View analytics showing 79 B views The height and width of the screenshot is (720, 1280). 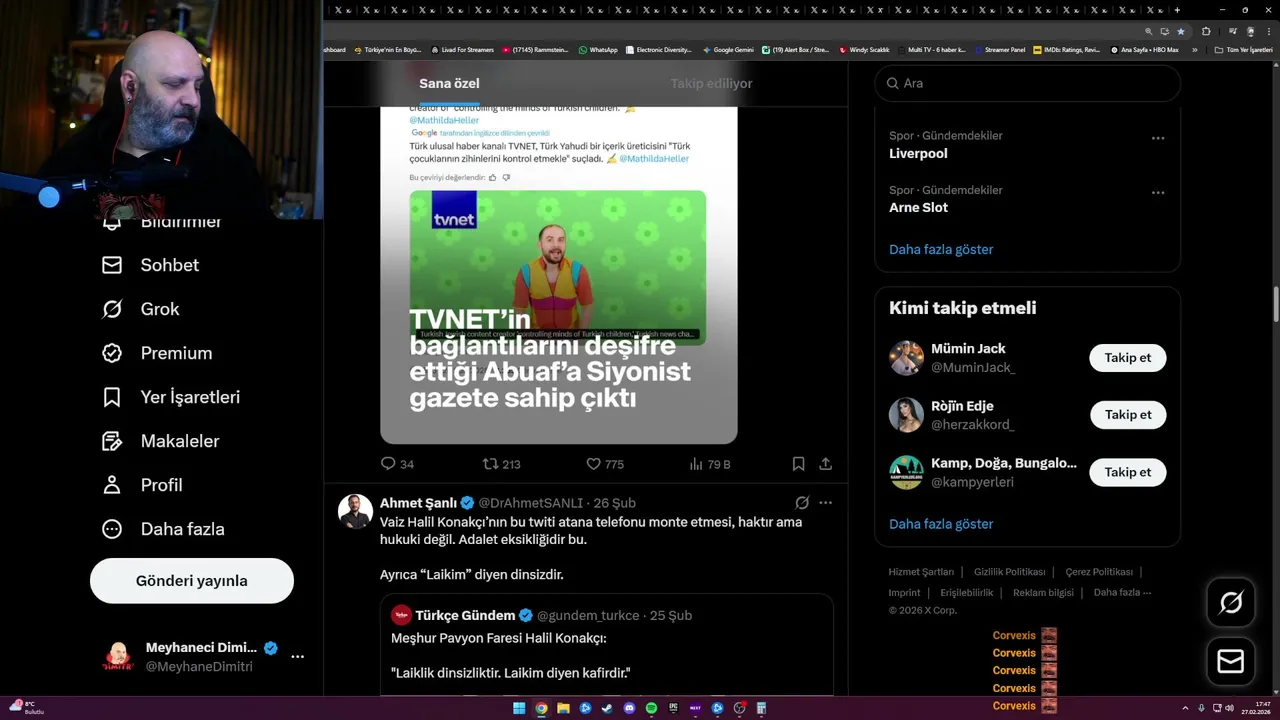(x=710, y=464)
